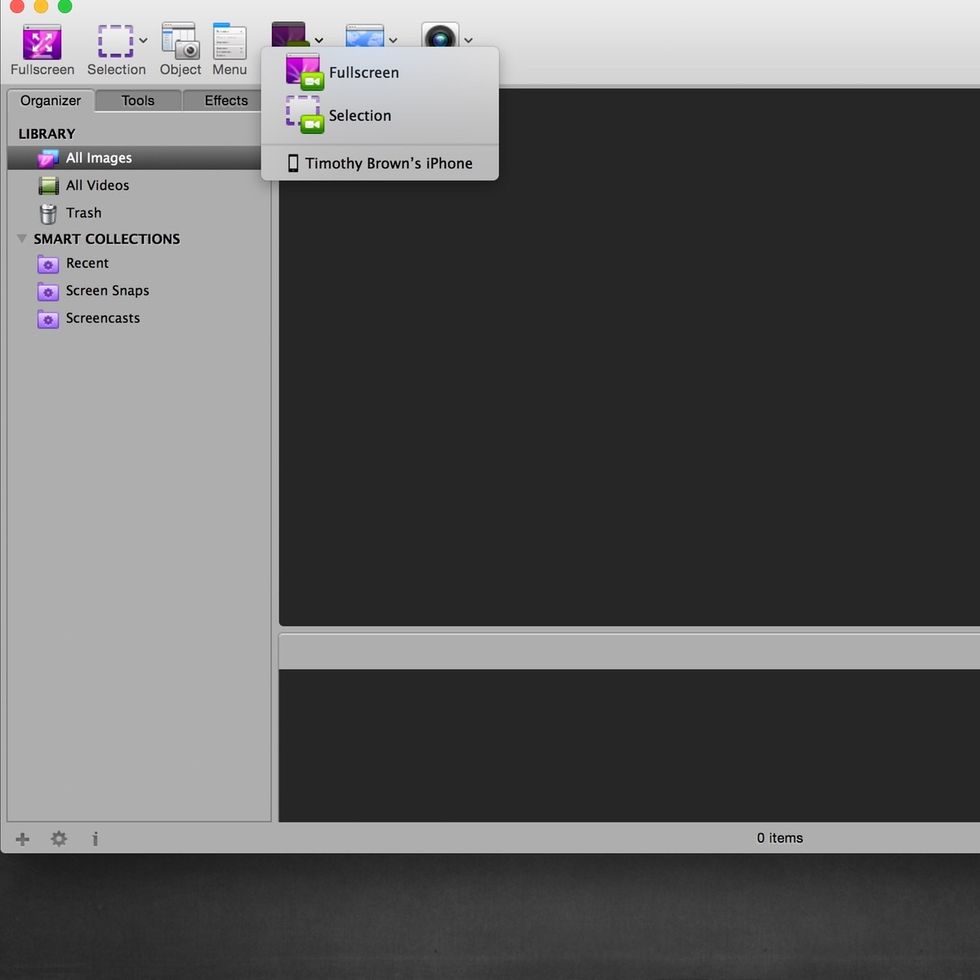Open the gear settings icon in bottom bar
This screenshot has width=980, height=980.
click(x=59, y=839)
